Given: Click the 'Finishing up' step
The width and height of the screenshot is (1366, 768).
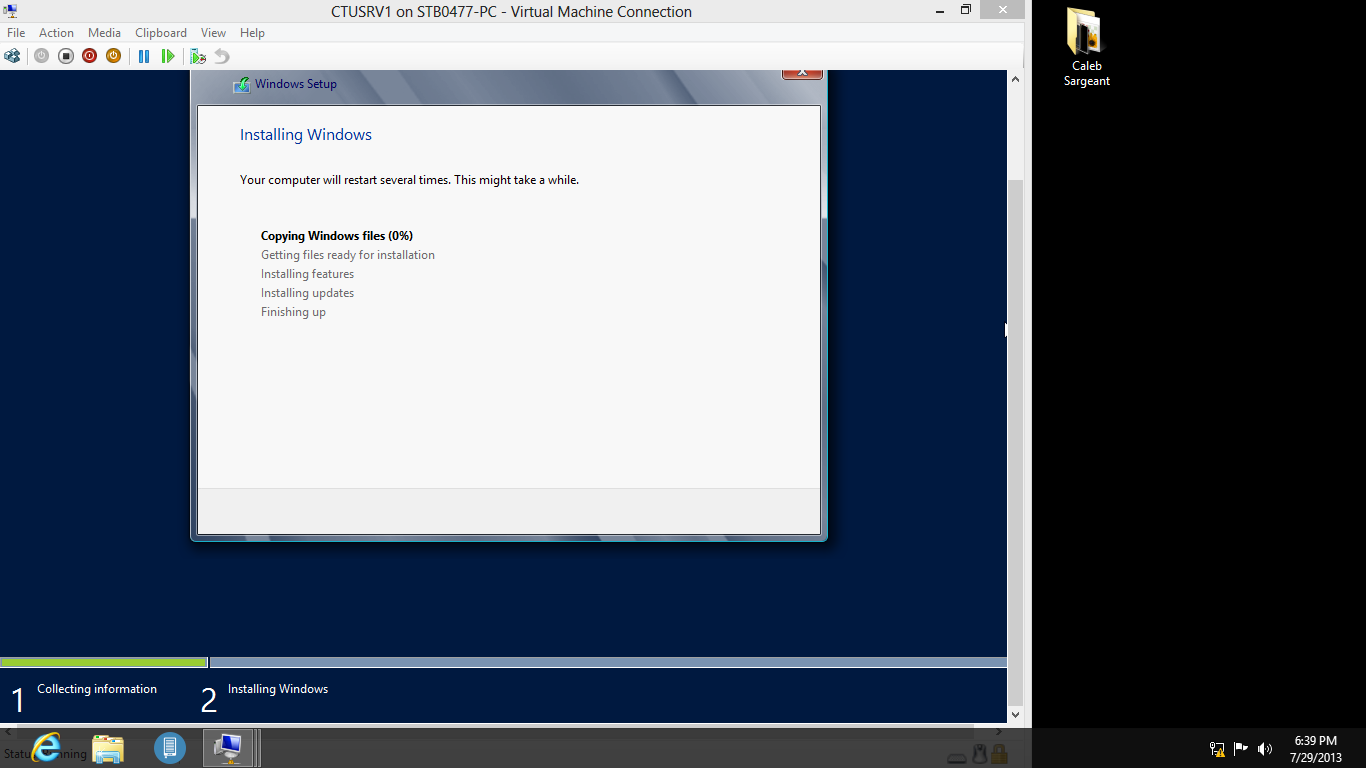Looking at the screenshot, I should [x=293, y=312].
